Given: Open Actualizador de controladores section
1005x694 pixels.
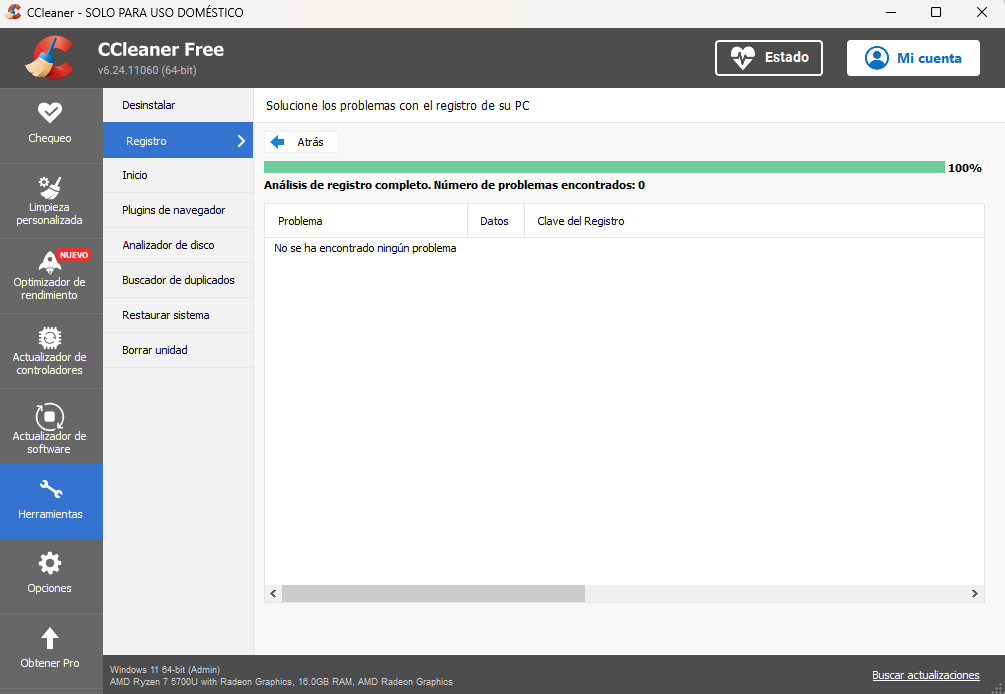Looking at the screenshot, I should coord(51,351).
